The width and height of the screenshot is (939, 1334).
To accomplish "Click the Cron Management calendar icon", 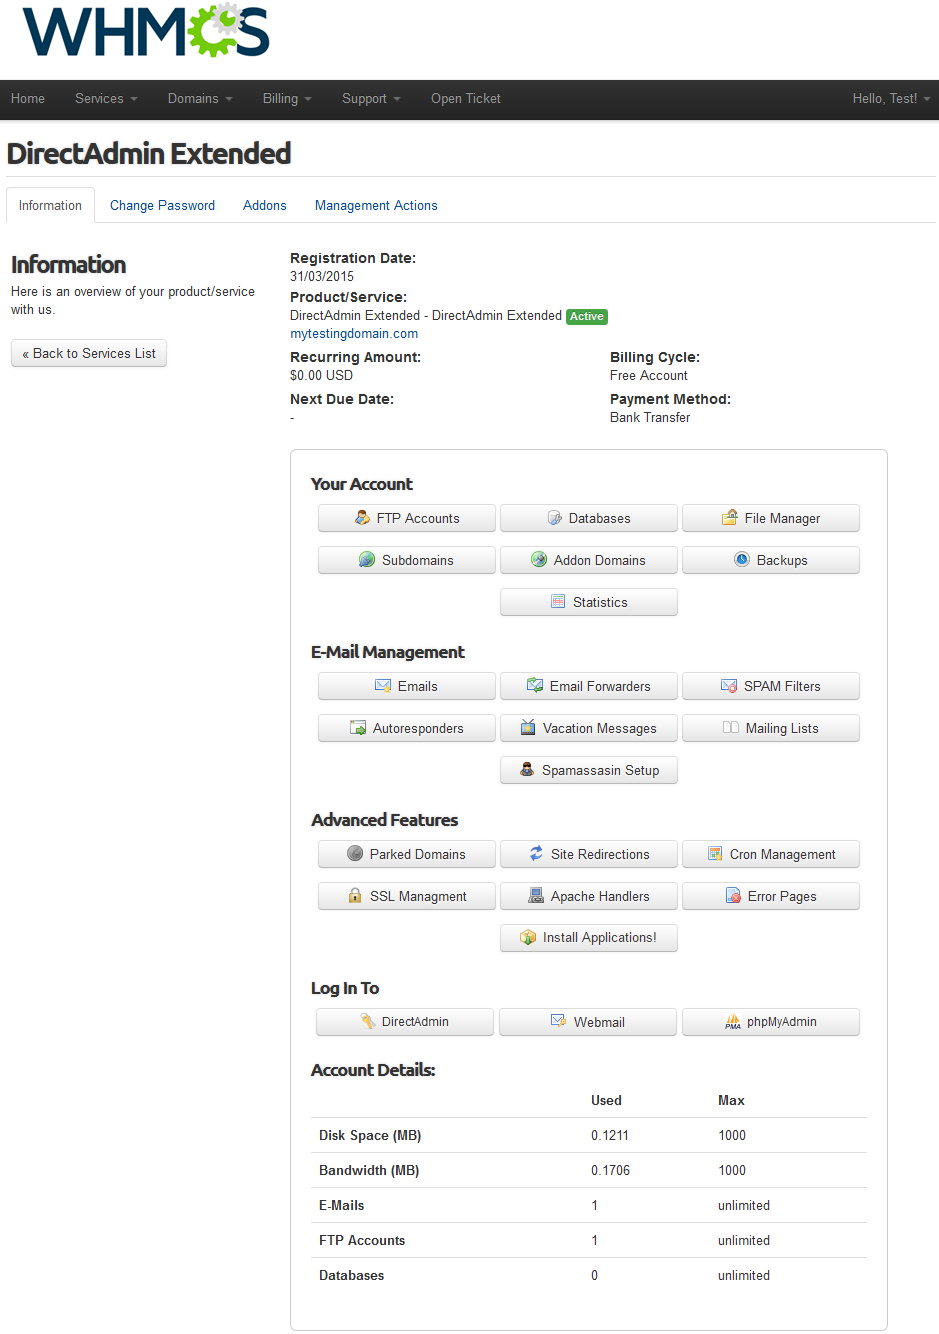I will click(x=715, y=854).
